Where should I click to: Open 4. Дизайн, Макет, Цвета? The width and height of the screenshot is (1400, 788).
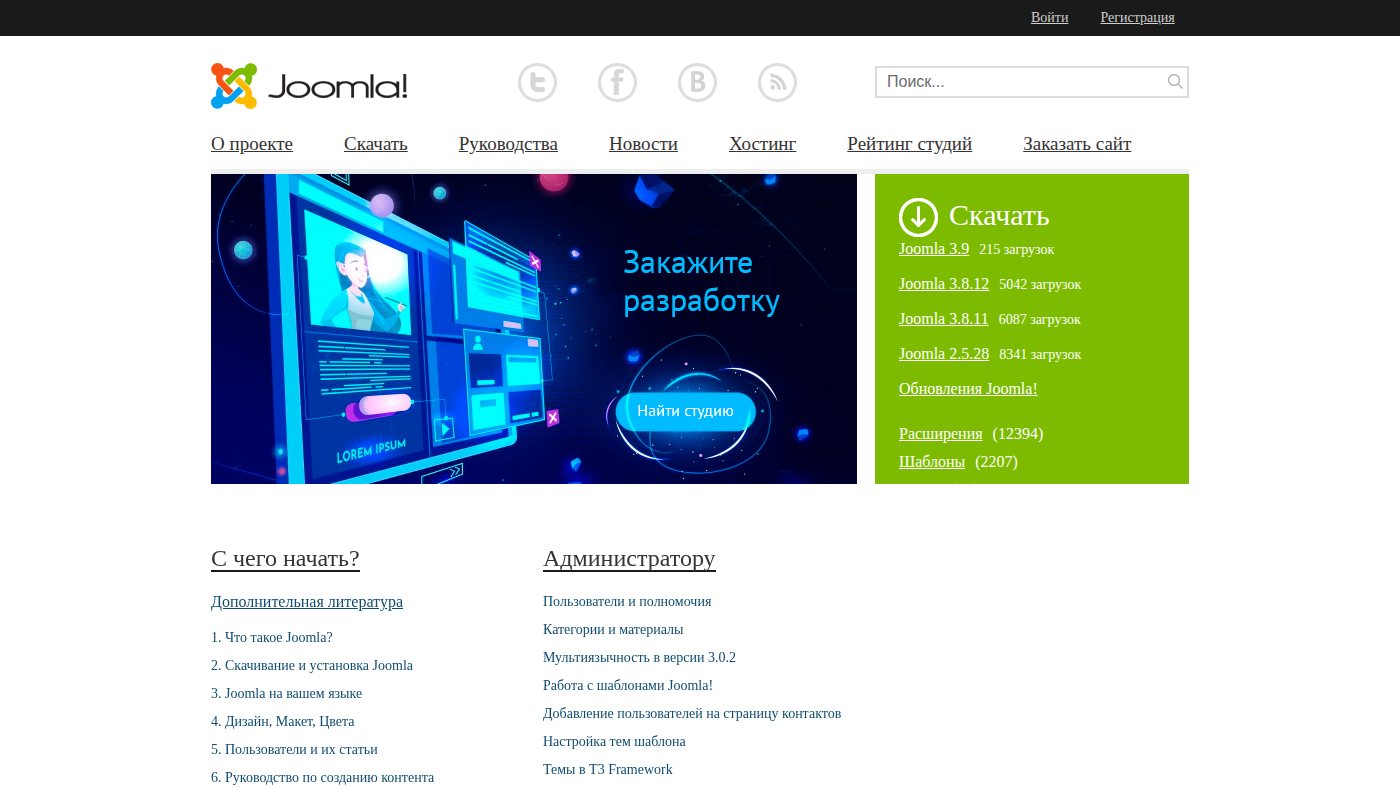coord(283,721)
